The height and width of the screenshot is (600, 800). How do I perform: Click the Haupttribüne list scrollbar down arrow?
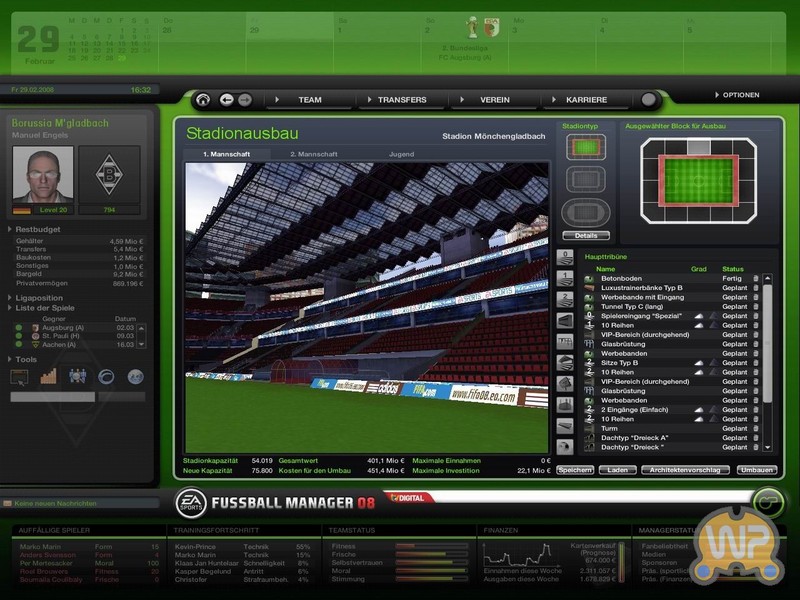[767, 447]
